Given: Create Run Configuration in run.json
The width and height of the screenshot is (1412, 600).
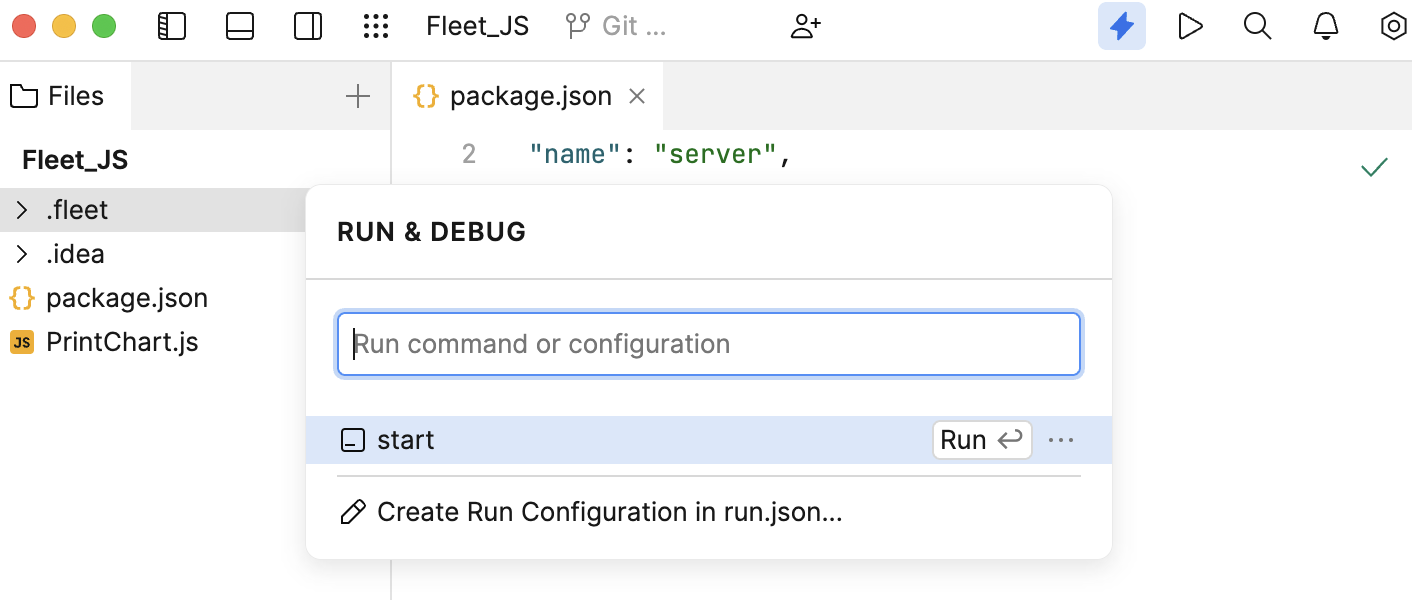Looking at the screenshot, I should [608, 511].
